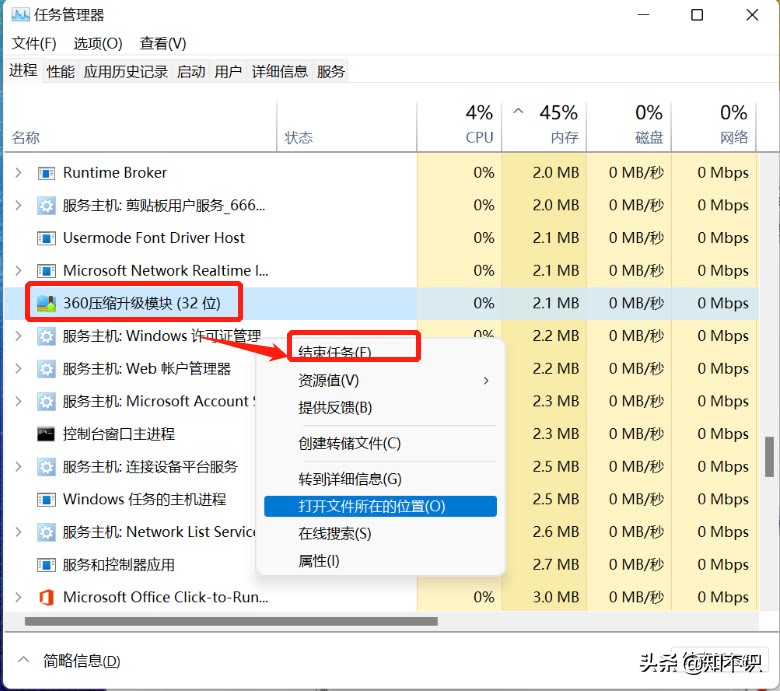This screenshot has height=691, width=780.
Task: Select the 控制台窗口主进程 row name
Action: coord(119,434)
